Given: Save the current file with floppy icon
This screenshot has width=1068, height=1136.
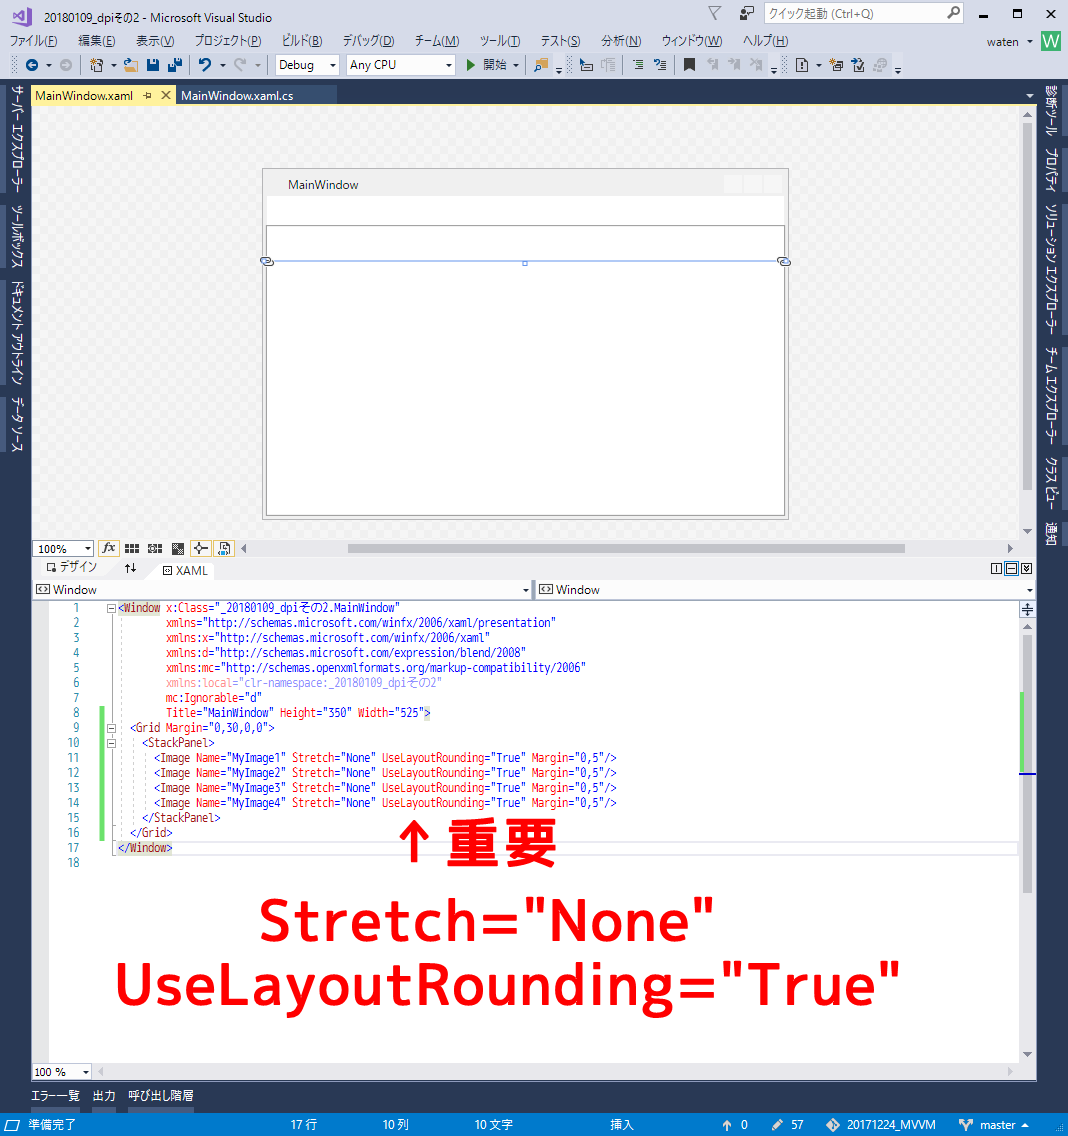Looking at the screenshot, I should (x=153, y=65).
